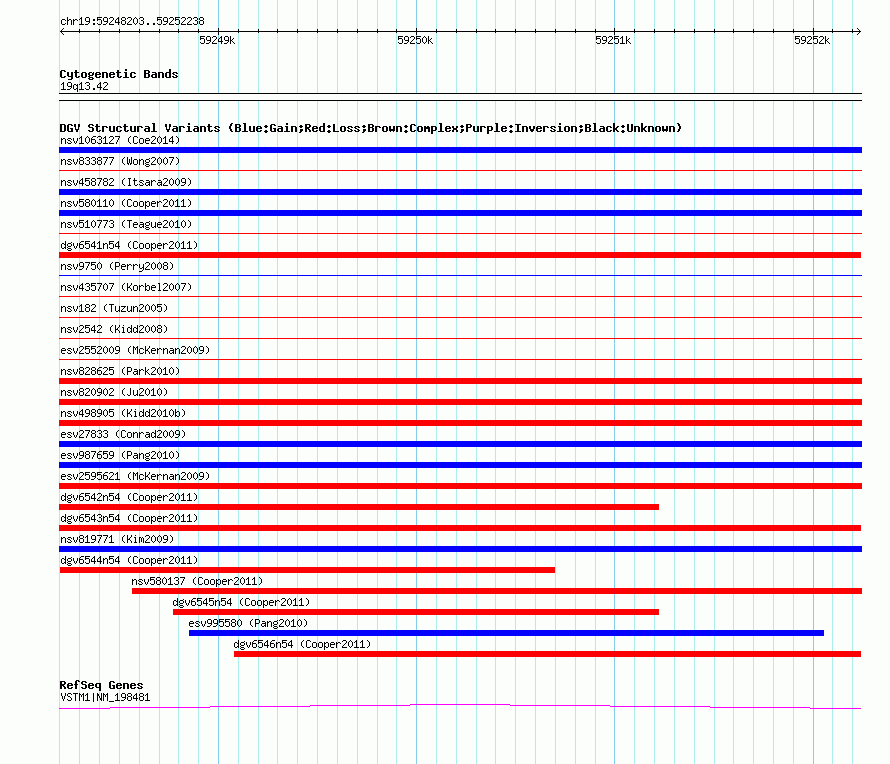This screenshot has height=764, width=890.
Task: Click the 59252k ruler marker
Action: 812,40
